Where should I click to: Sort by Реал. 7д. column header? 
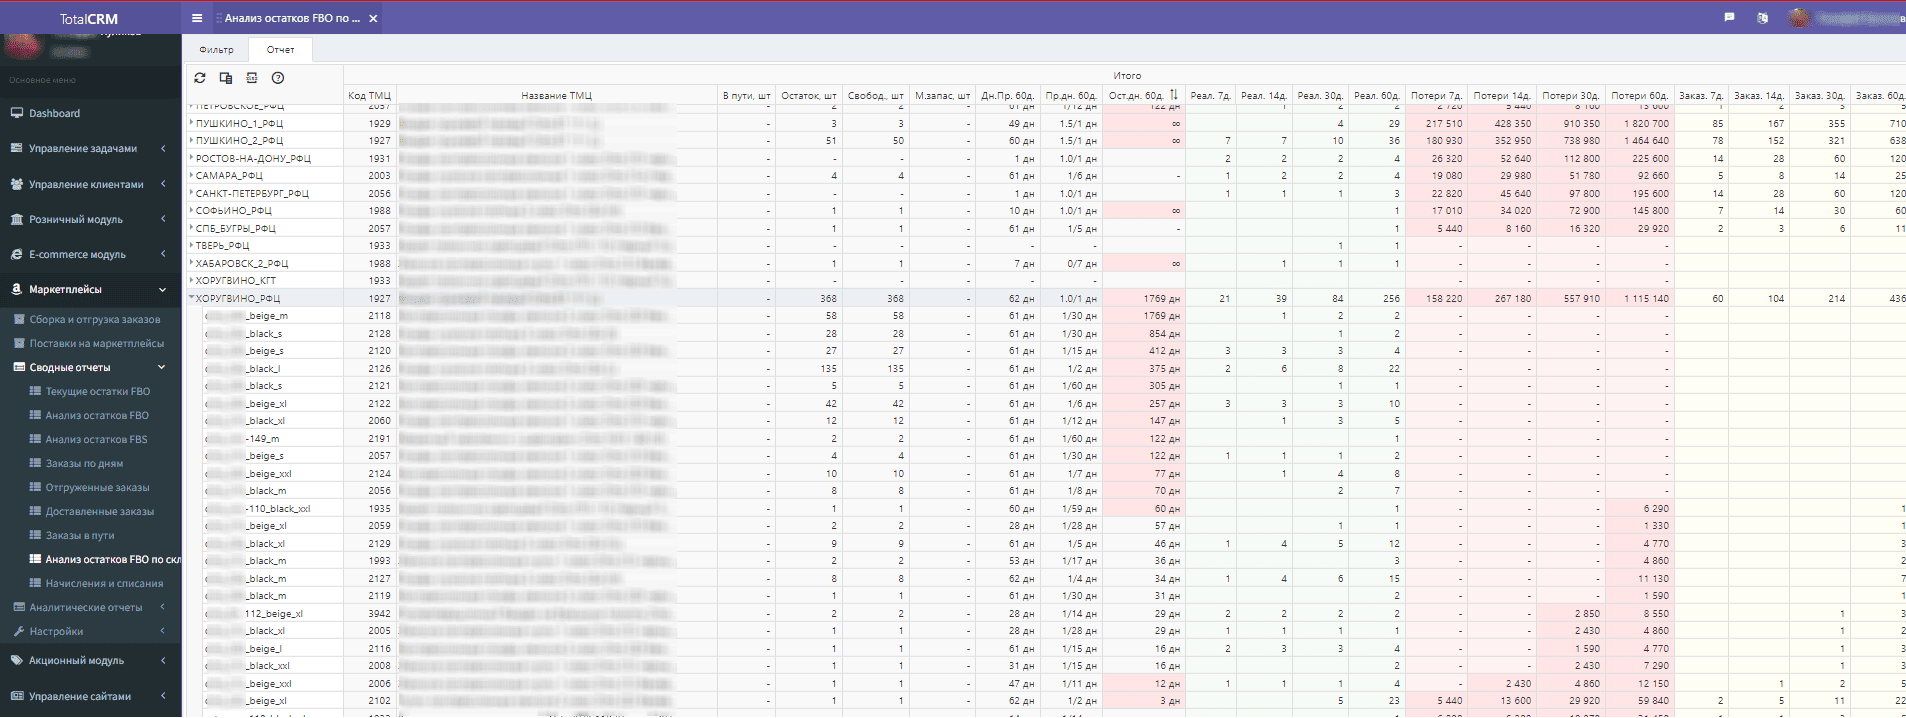pos(1210,95)
